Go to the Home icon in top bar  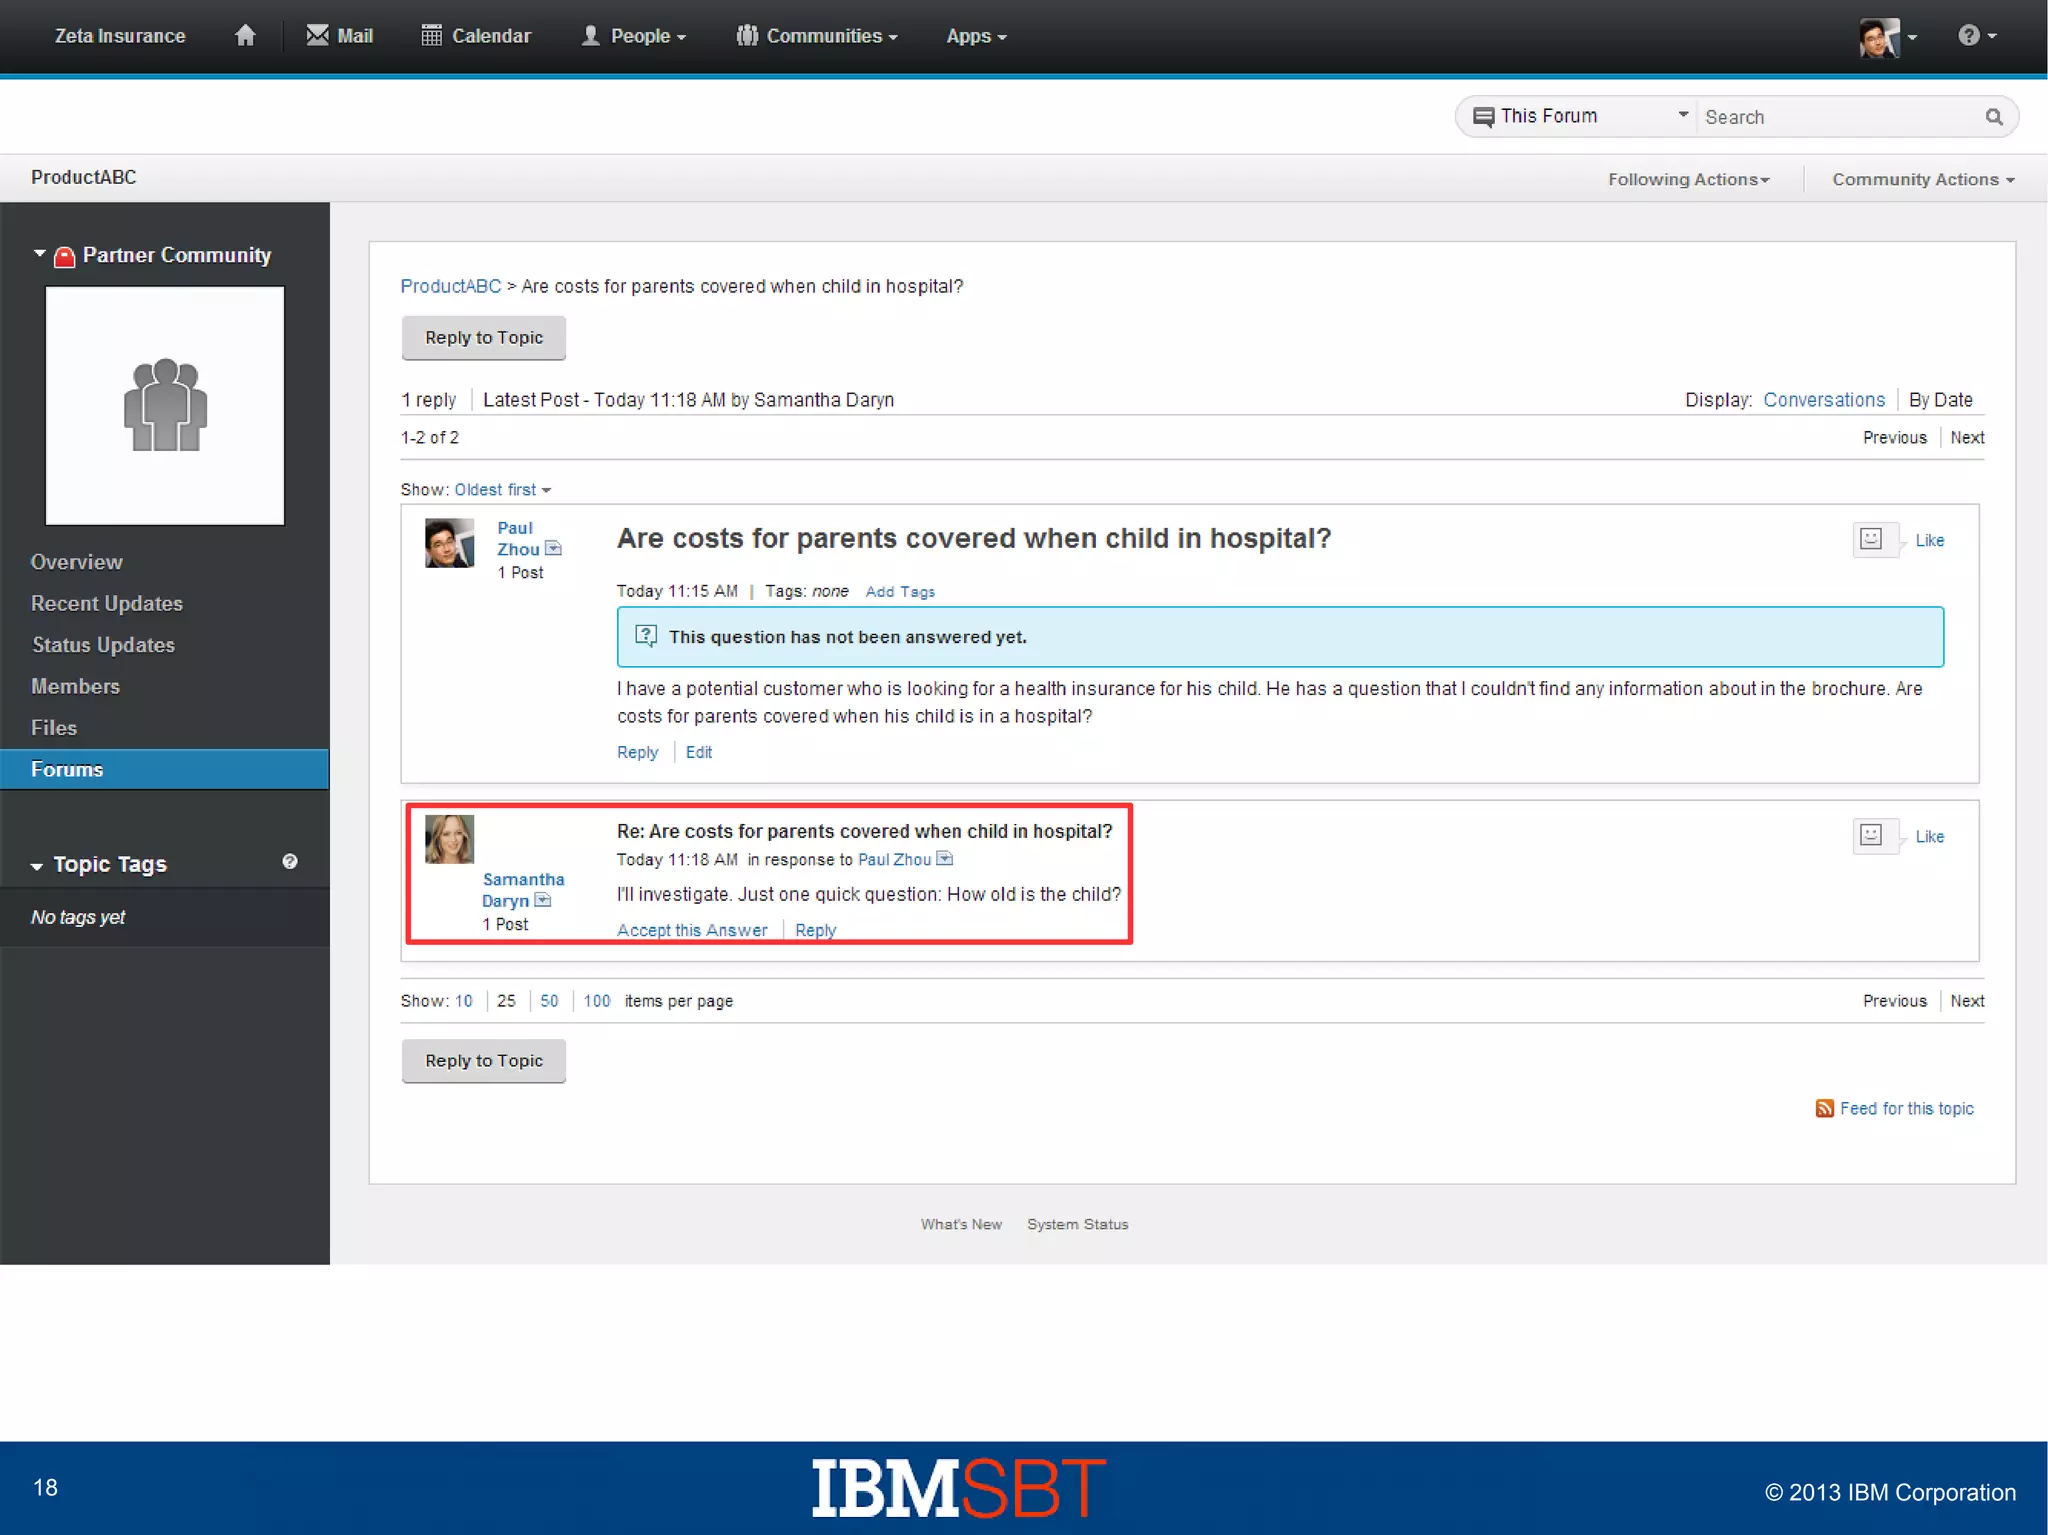pos(245,36)
